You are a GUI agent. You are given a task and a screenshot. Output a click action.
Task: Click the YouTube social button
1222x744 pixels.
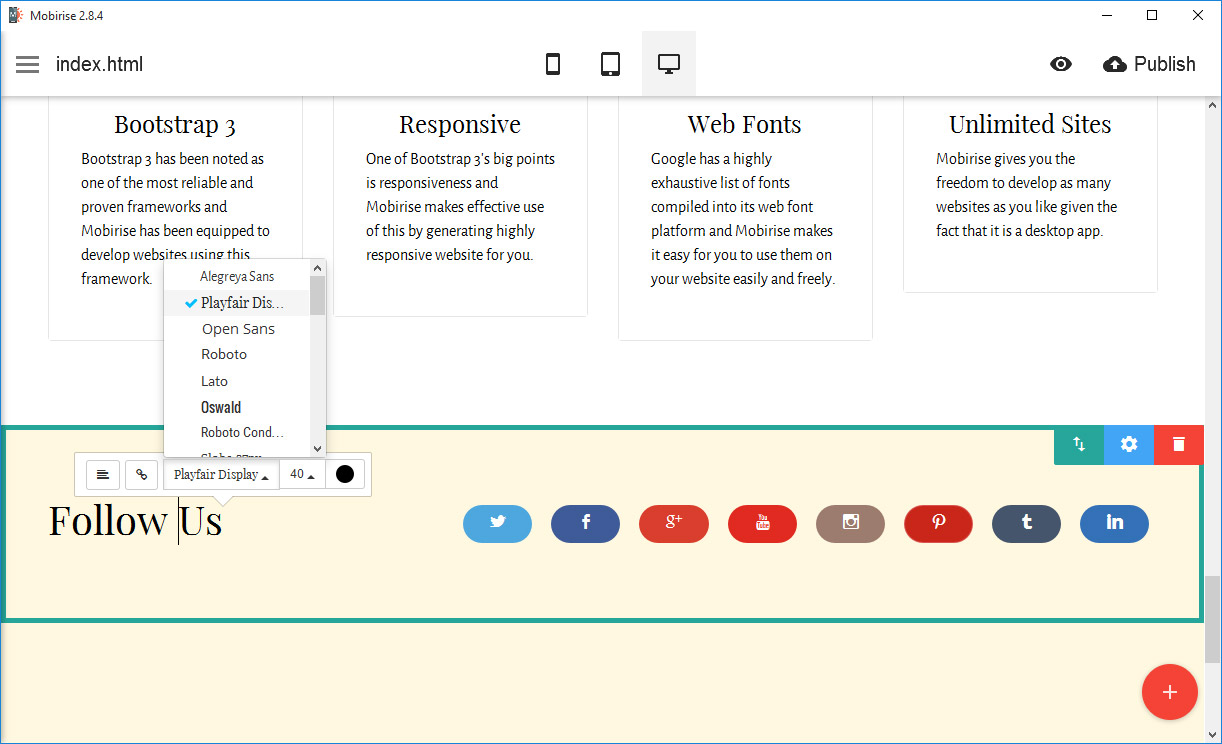tap(762, 524)
